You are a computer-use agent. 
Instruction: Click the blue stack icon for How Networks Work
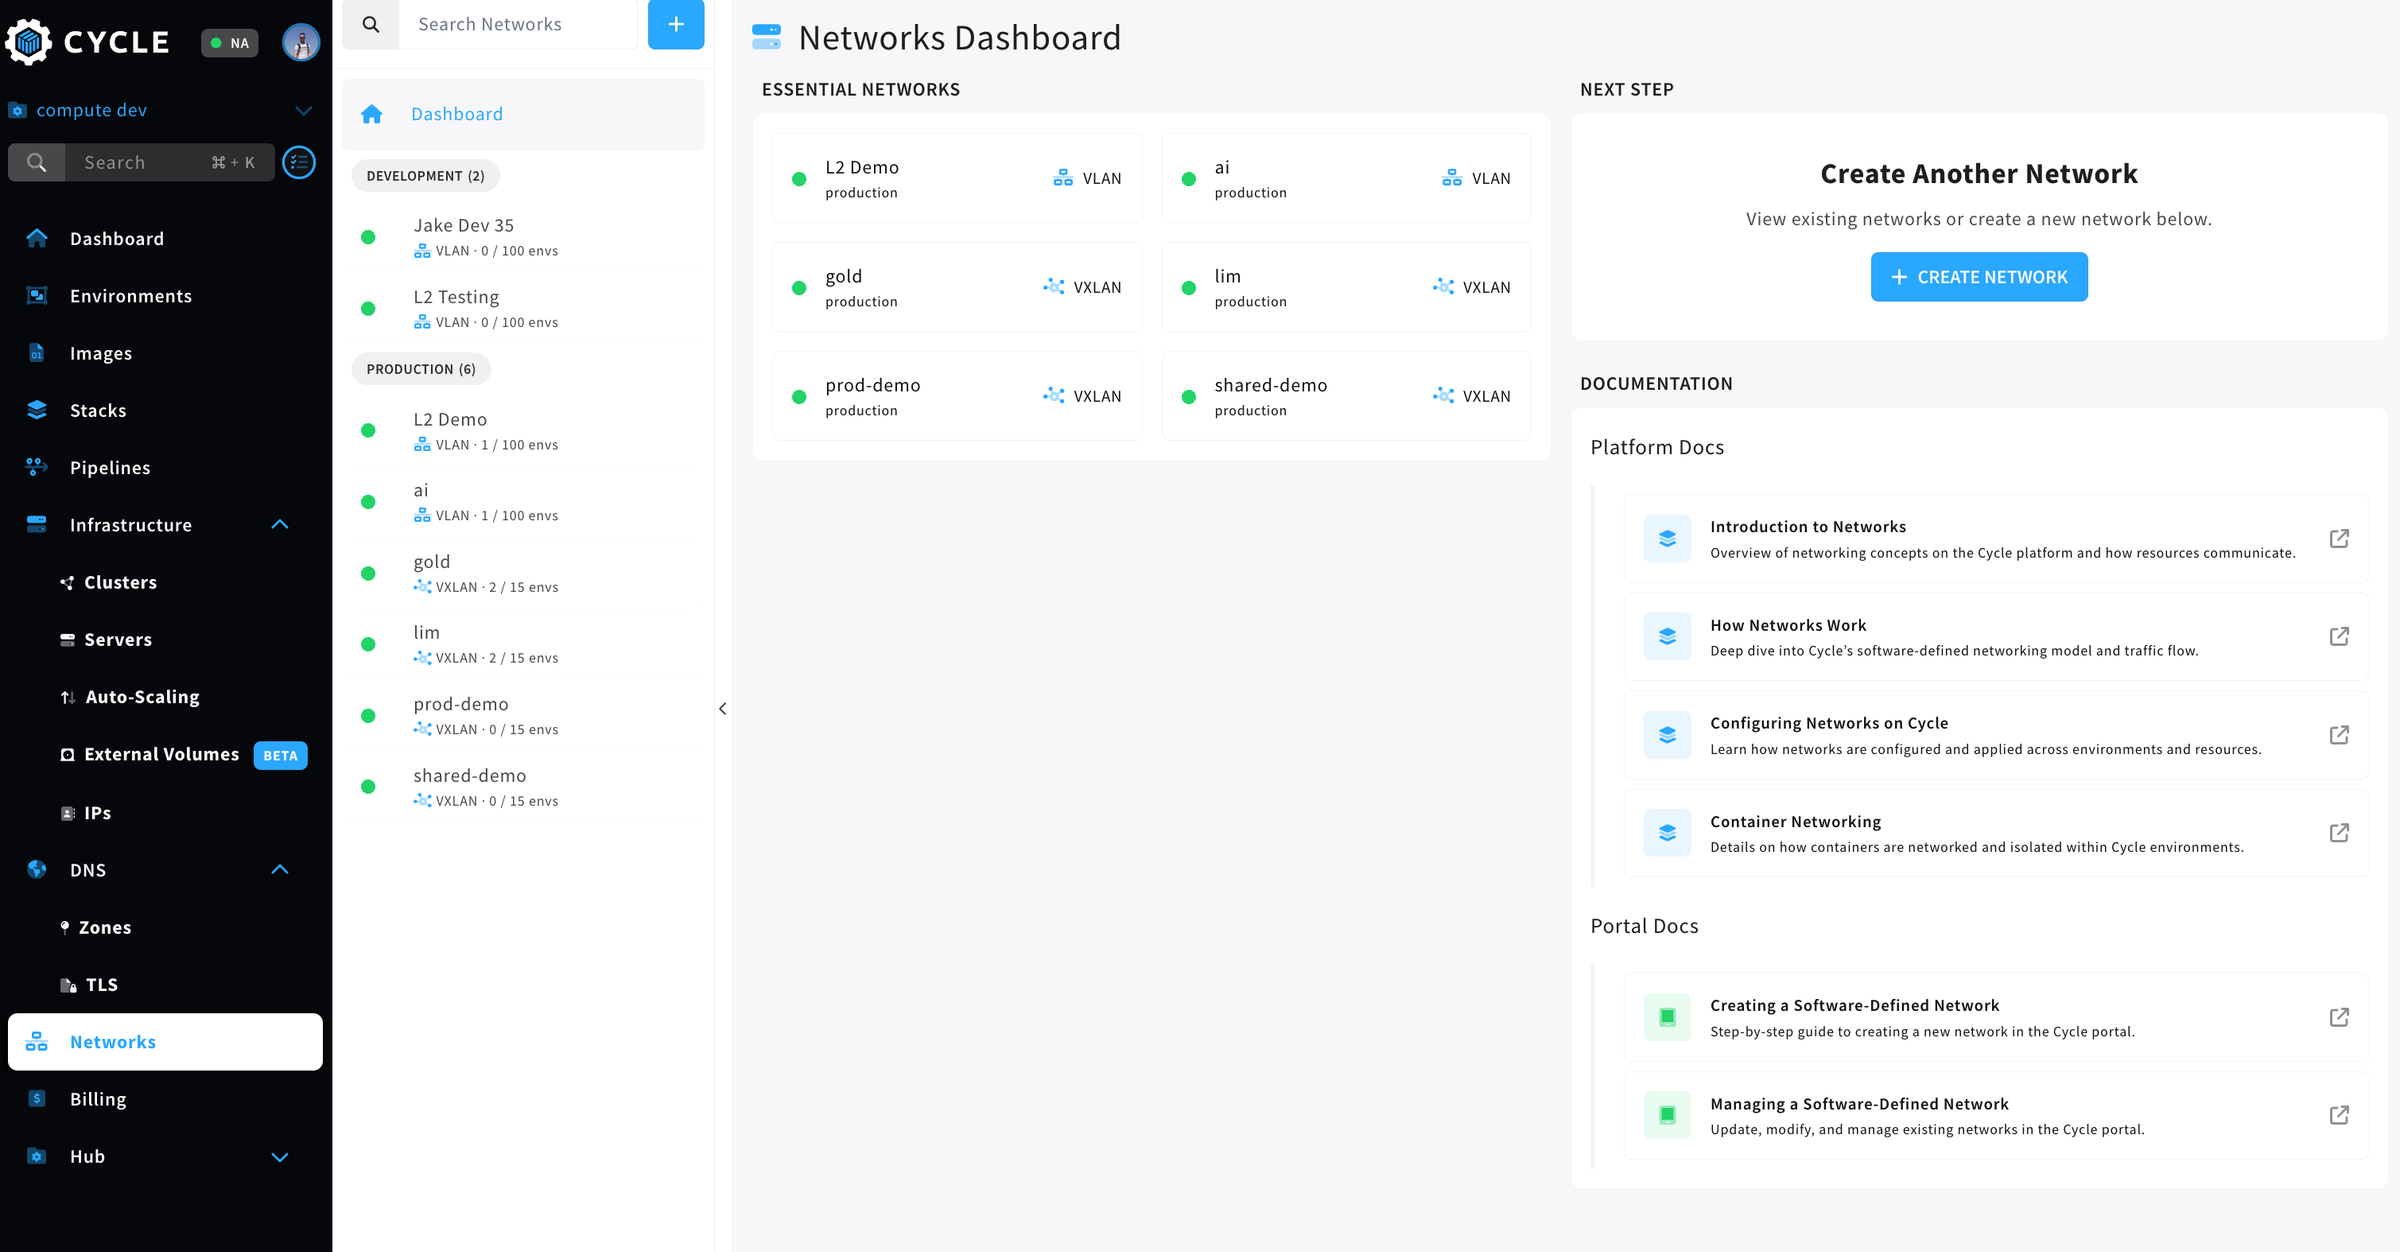point(1667,637)
